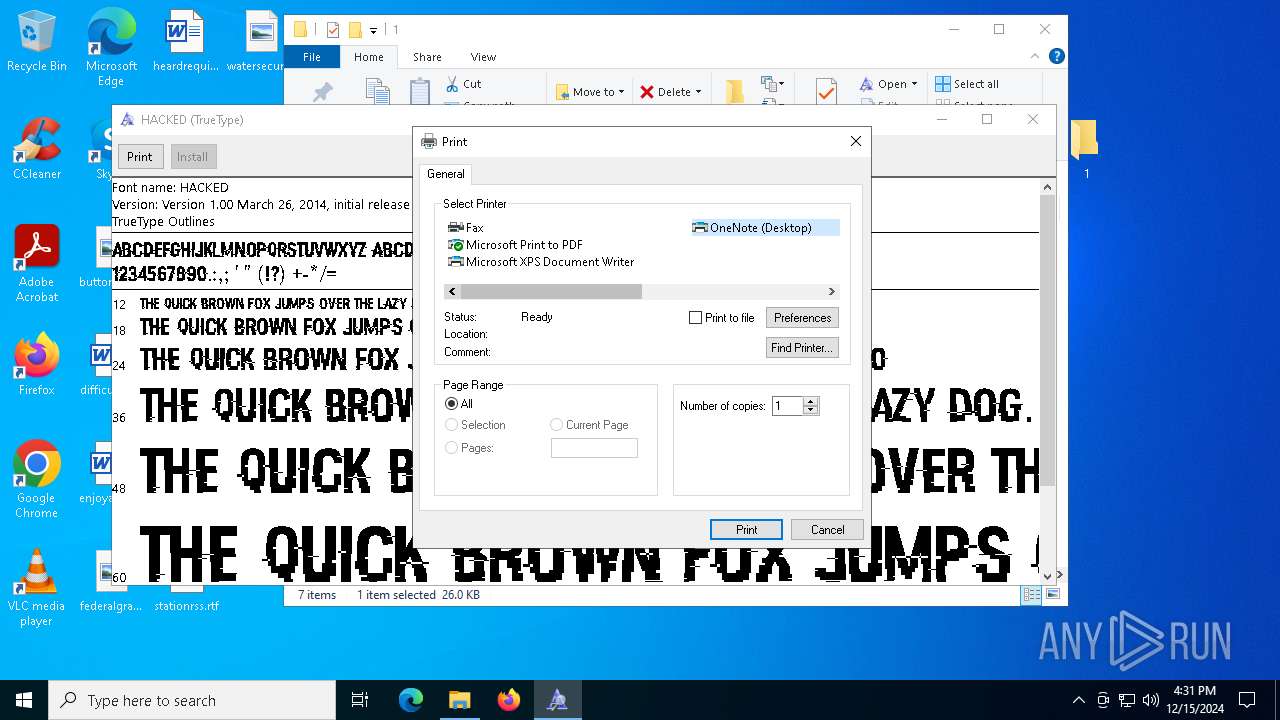The height and width of the screenshot is (720, 1280).
Task: Open Google Chrome desktop shortcut
Action: click(37, 480)
